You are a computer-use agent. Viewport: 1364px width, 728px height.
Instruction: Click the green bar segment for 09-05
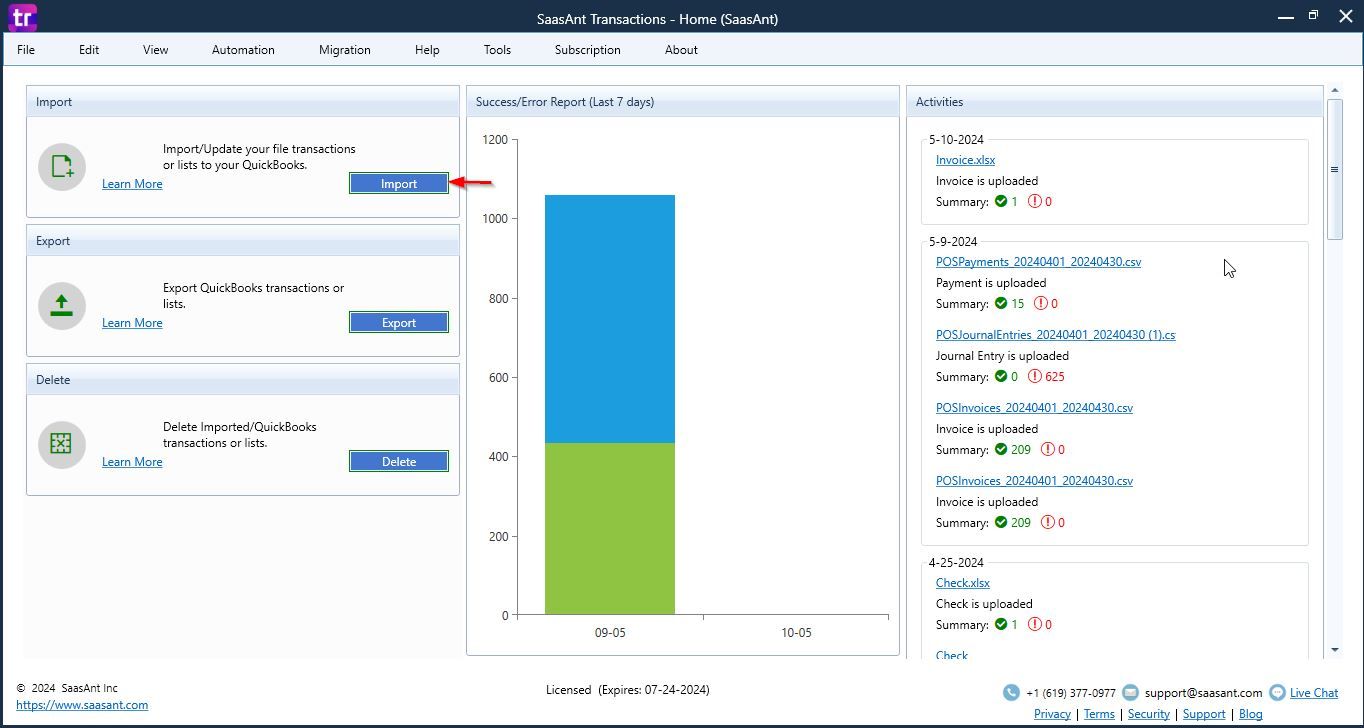click(x=610, y=529)
